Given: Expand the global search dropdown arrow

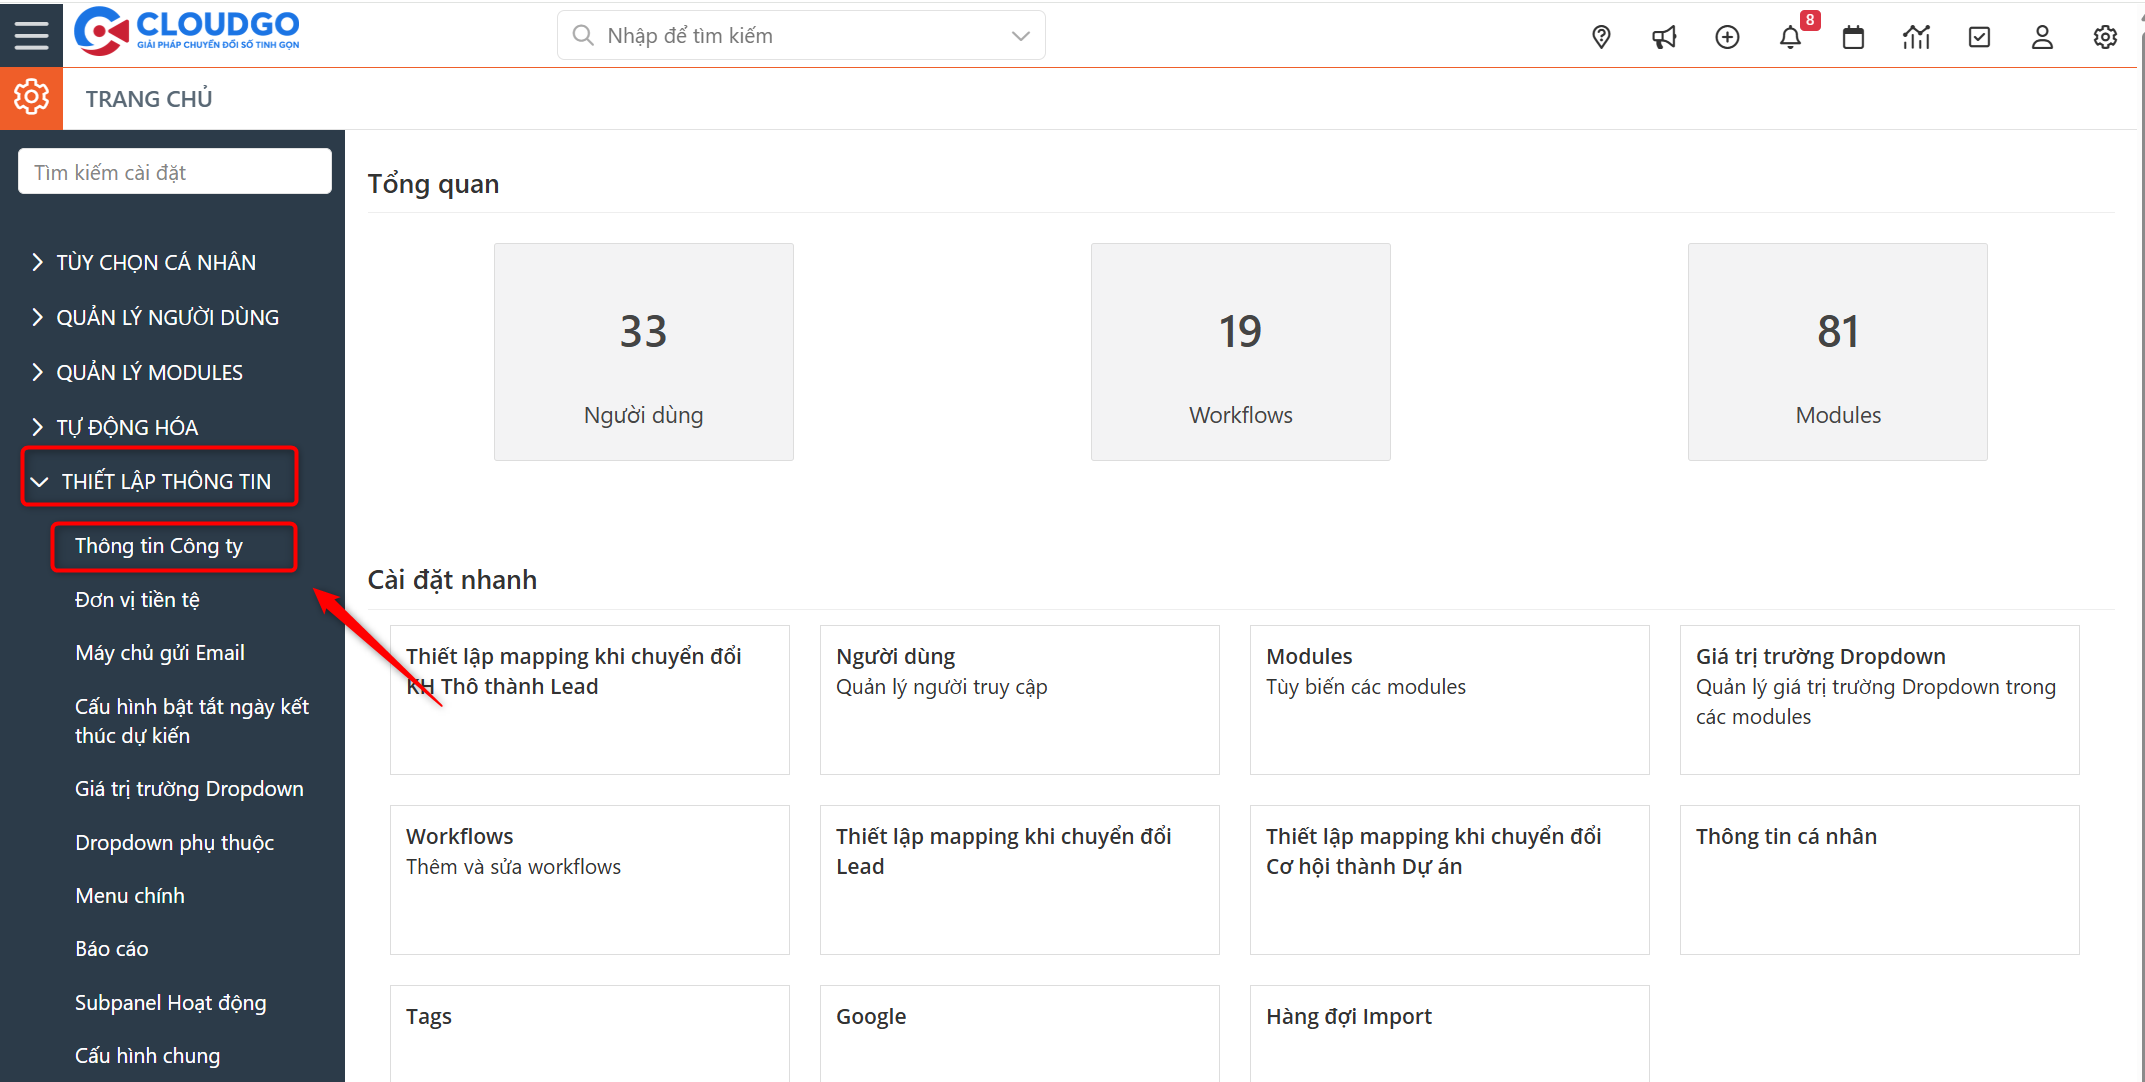Looking at the screenshot, I should click(1020, 36).
